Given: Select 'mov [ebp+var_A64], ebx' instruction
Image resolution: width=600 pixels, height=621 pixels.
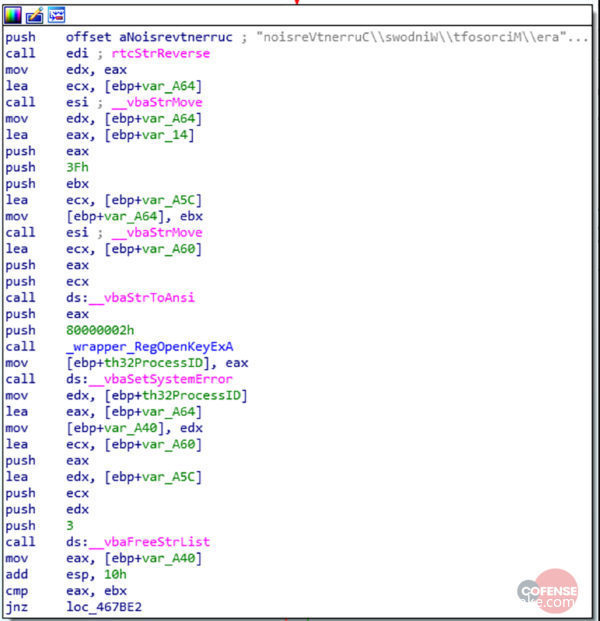Looking at the screenshot, I should click(104, 216).
